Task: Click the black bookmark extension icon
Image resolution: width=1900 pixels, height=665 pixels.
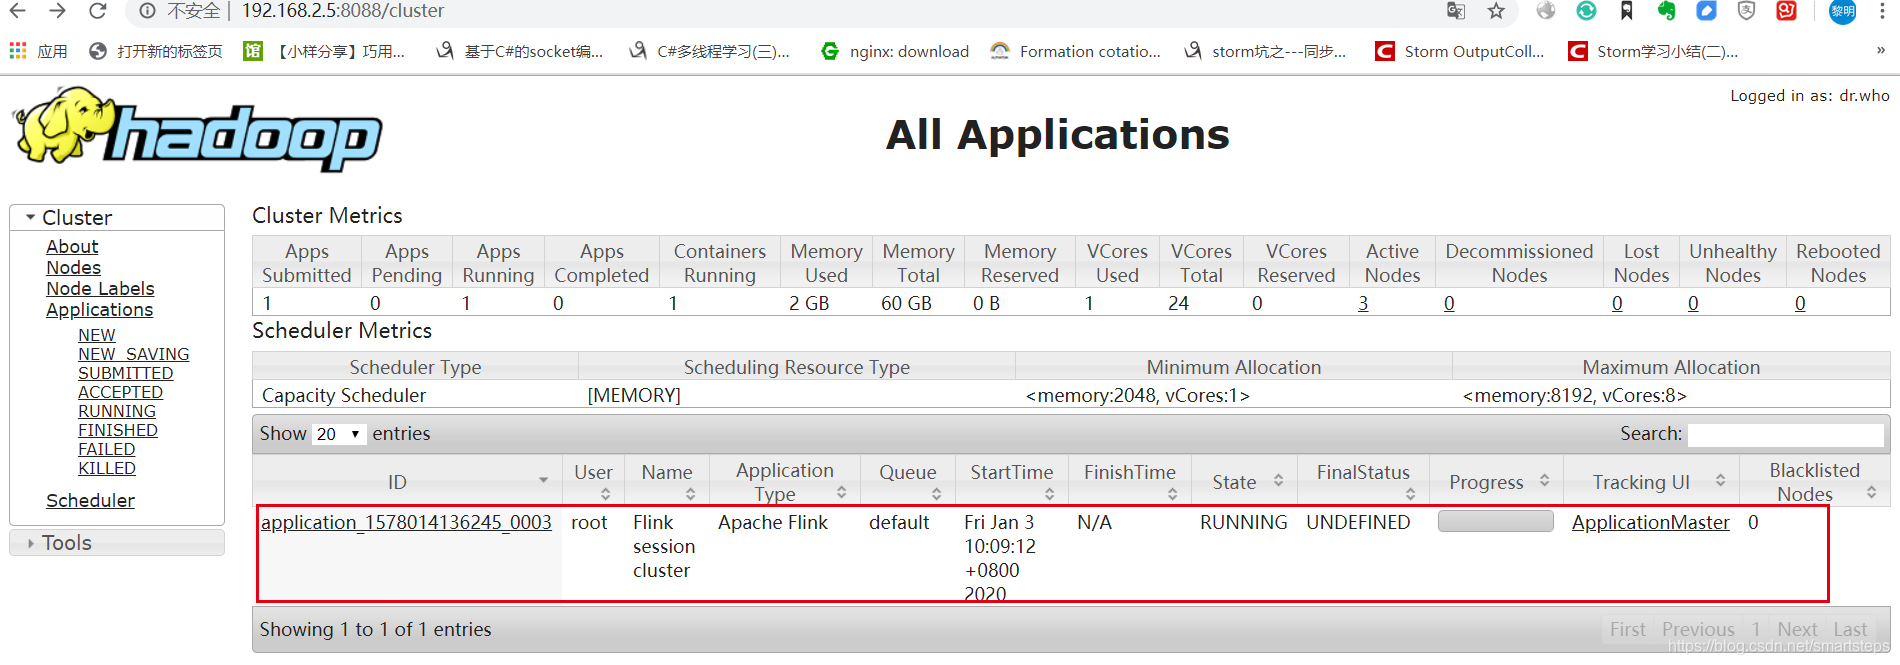Action: click(1626, 11)
